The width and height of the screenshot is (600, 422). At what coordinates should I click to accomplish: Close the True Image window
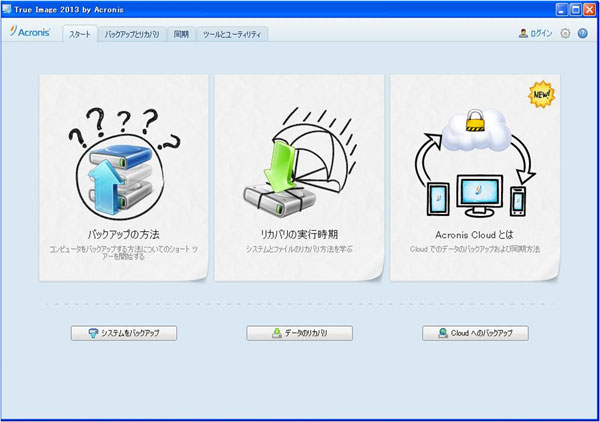point(590,10)
